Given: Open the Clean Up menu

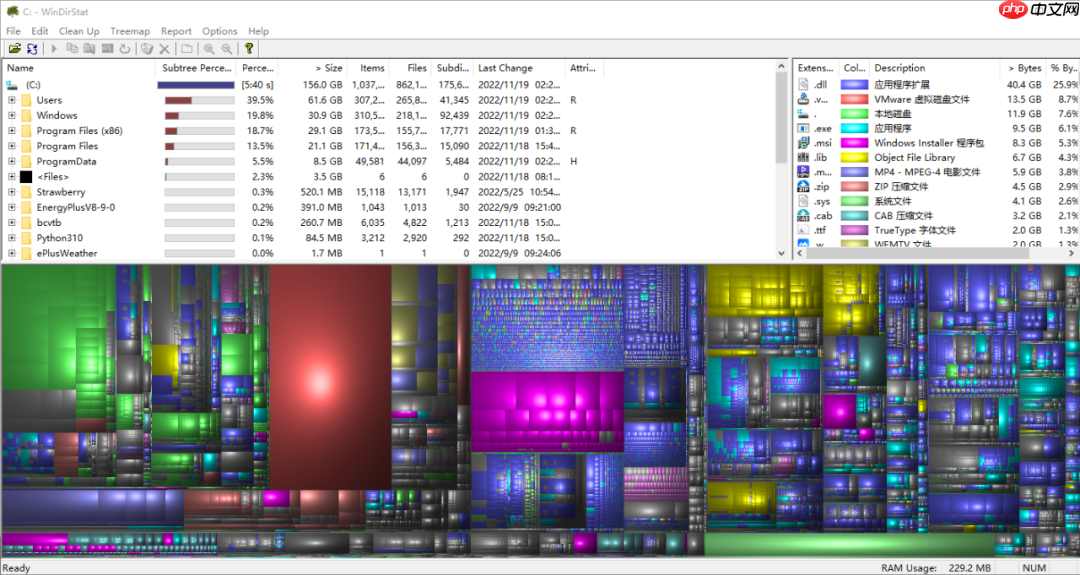Looking at the screenshot, I should point(78,31).
